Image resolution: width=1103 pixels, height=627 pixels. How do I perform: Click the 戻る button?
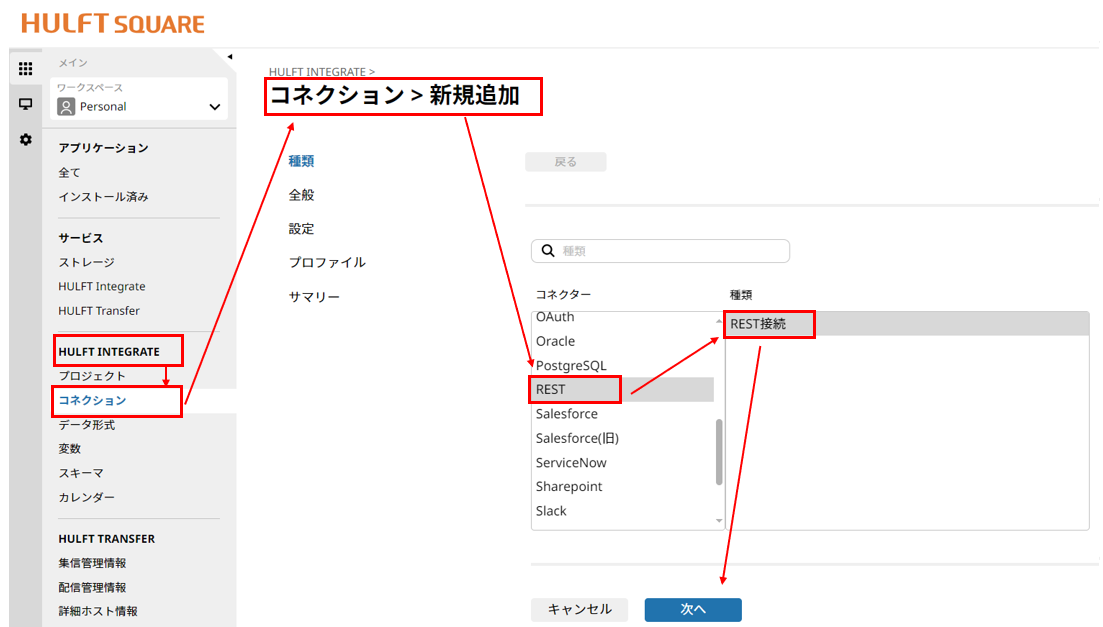566,162
